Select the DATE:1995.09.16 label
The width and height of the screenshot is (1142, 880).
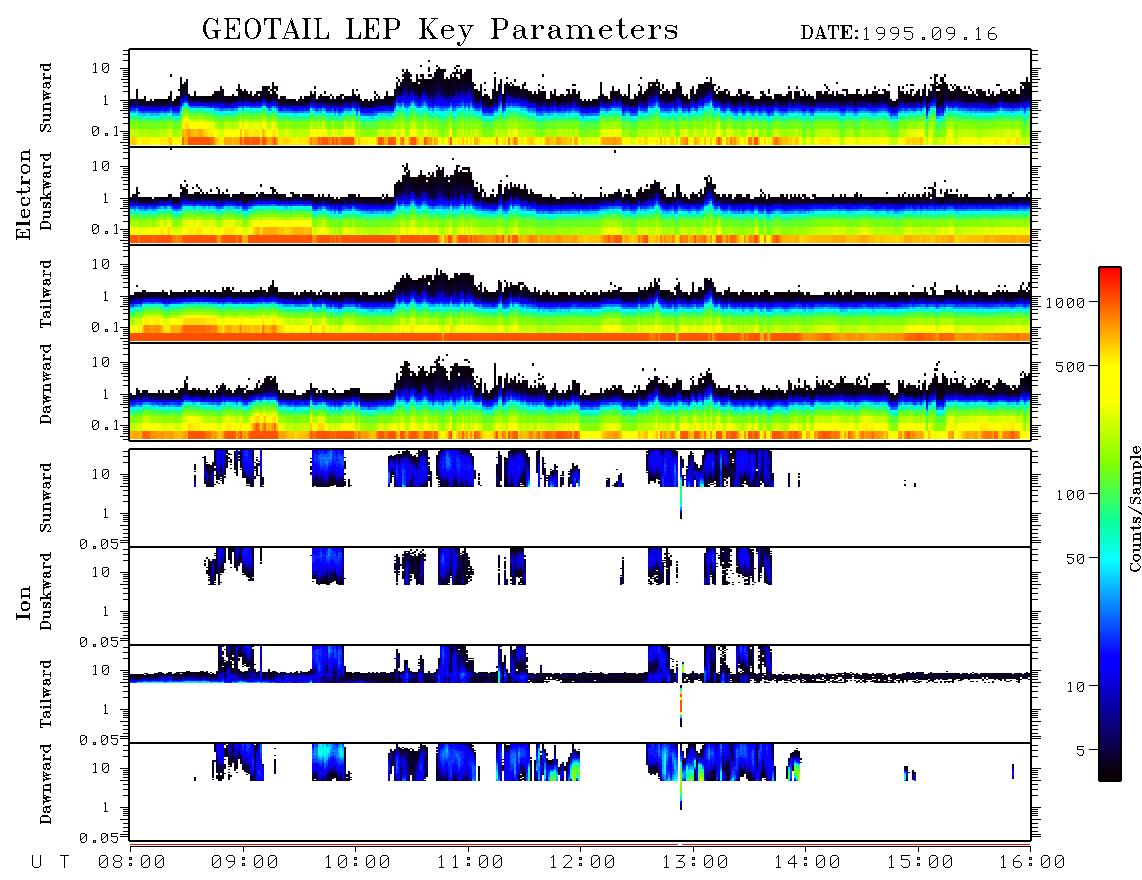click(899, 34)
